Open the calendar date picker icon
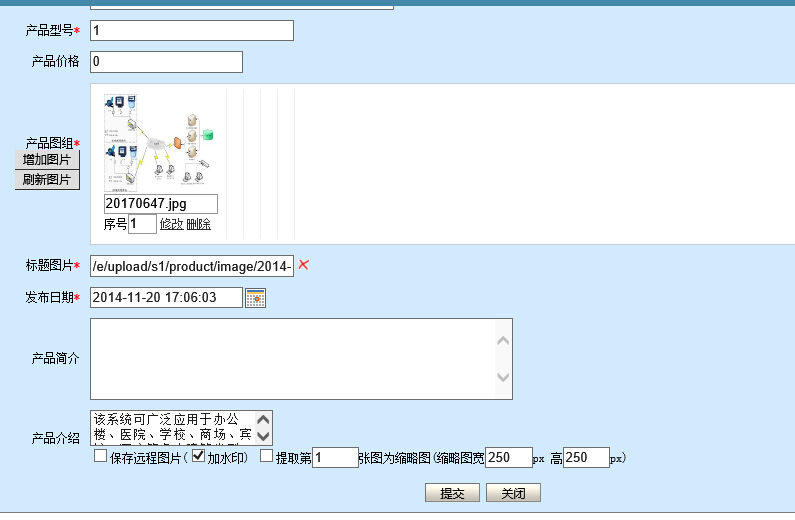 [x=255, y=298]
